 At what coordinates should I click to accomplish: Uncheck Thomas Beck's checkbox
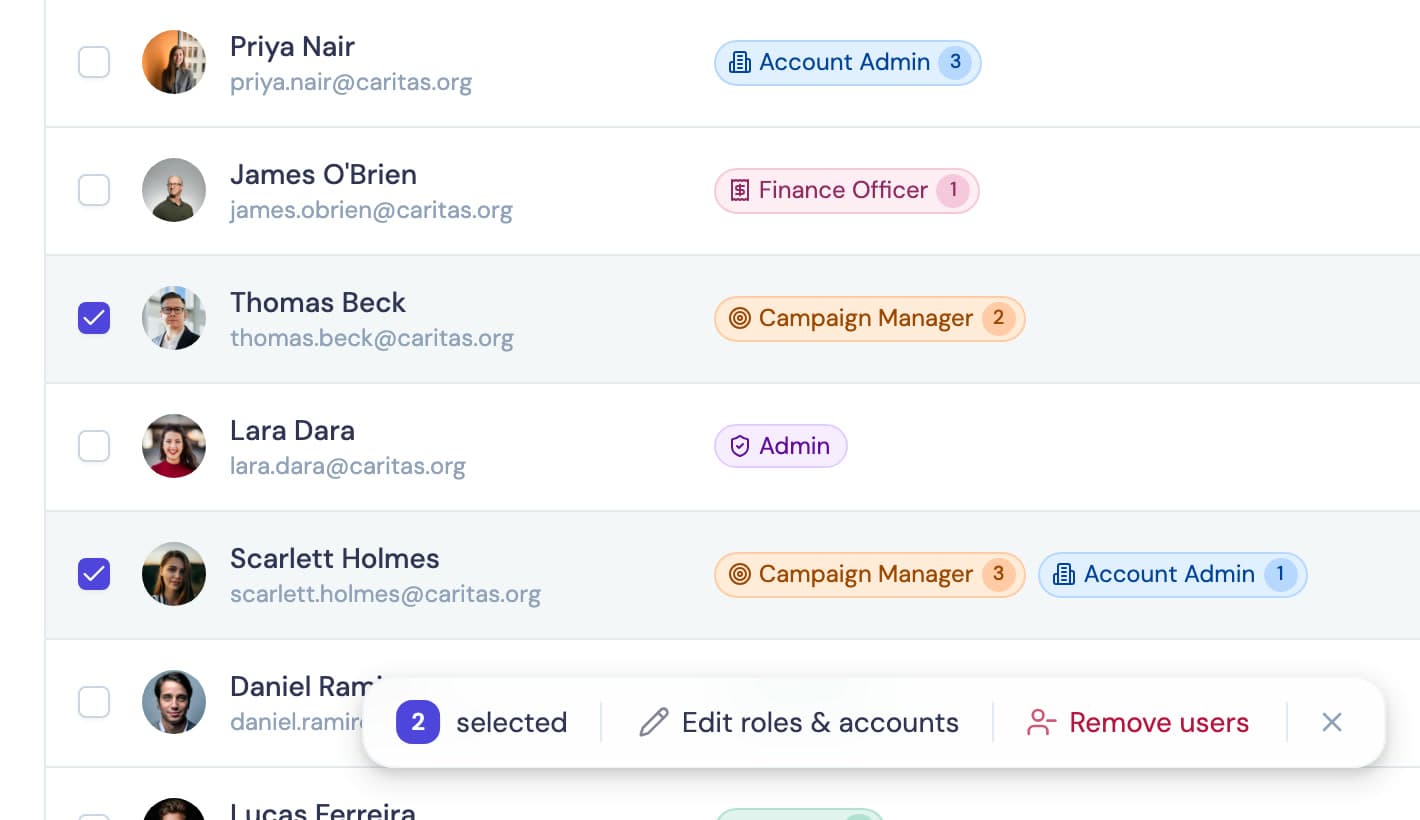click(94, 318)
